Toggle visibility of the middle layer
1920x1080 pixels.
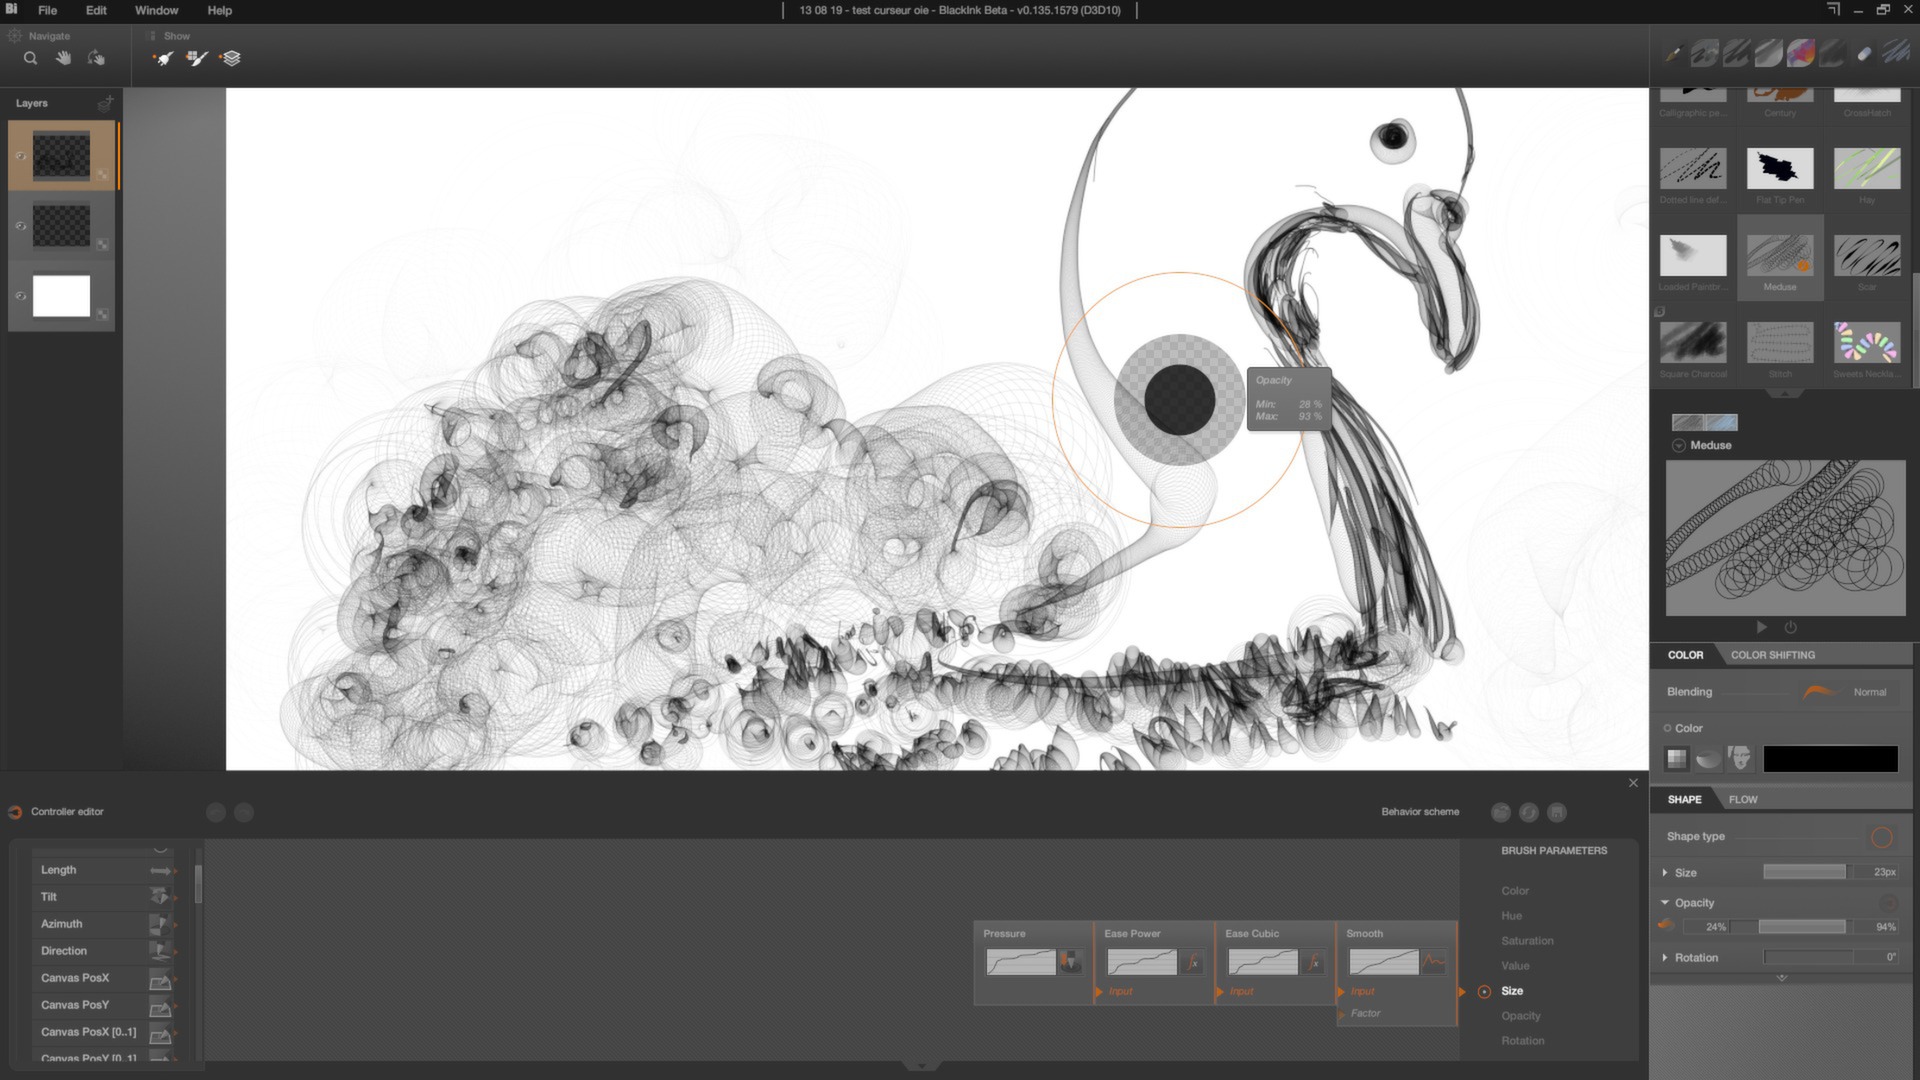point(21,226)
